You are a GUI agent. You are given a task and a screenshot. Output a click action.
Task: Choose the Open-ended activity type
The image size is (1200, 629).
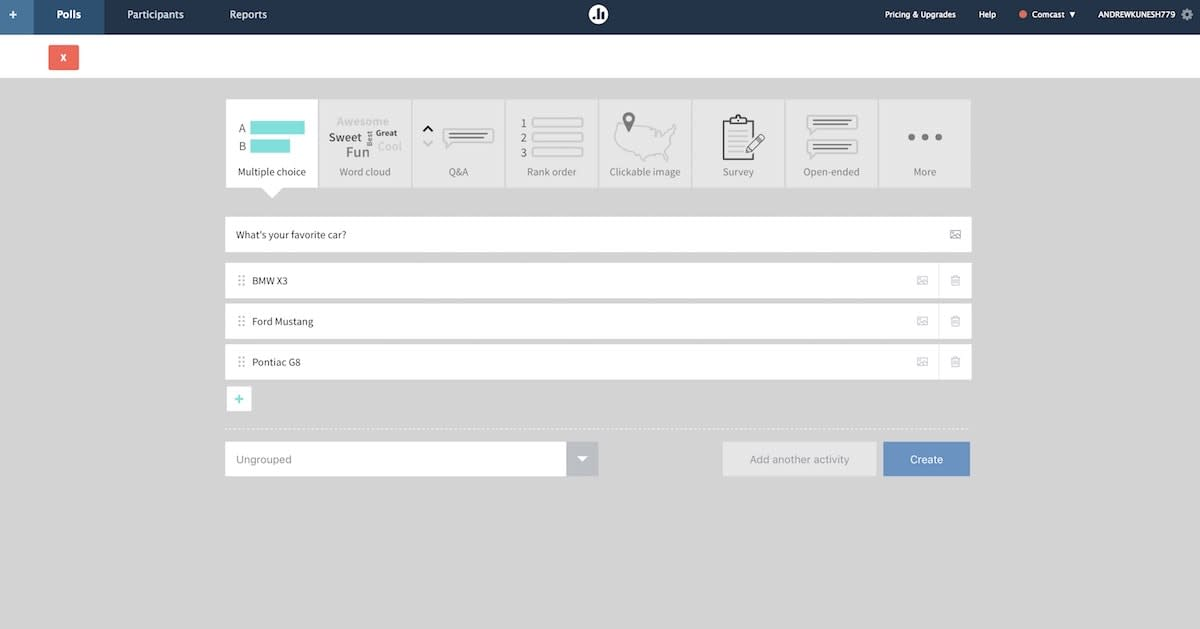[x=831, y=143]
